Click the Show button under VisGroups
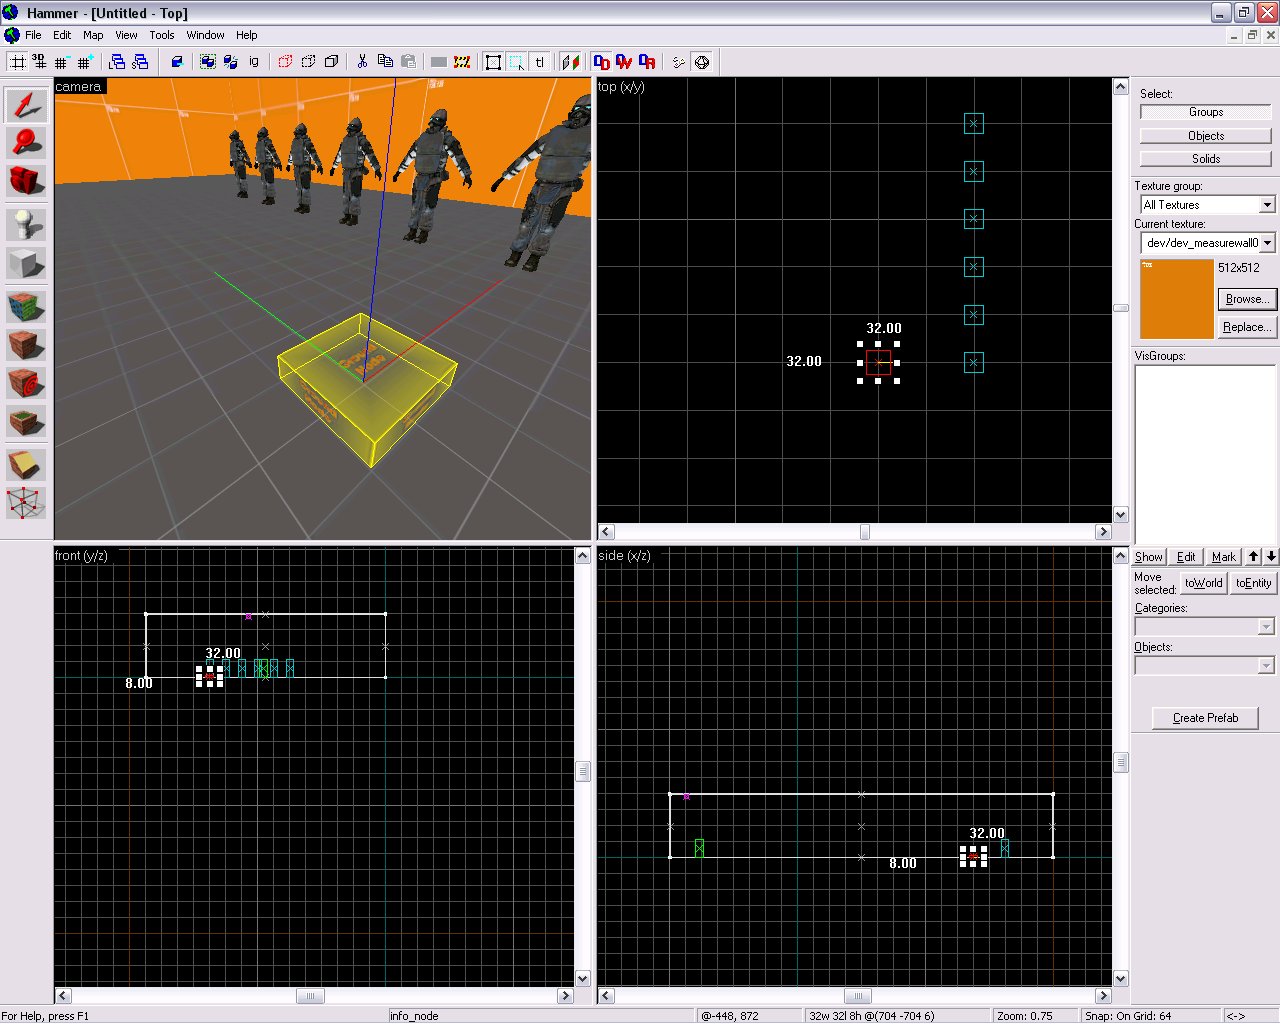This screenshot has width=1280, height=1024. pyautogui.click(x=1149, y=557)
